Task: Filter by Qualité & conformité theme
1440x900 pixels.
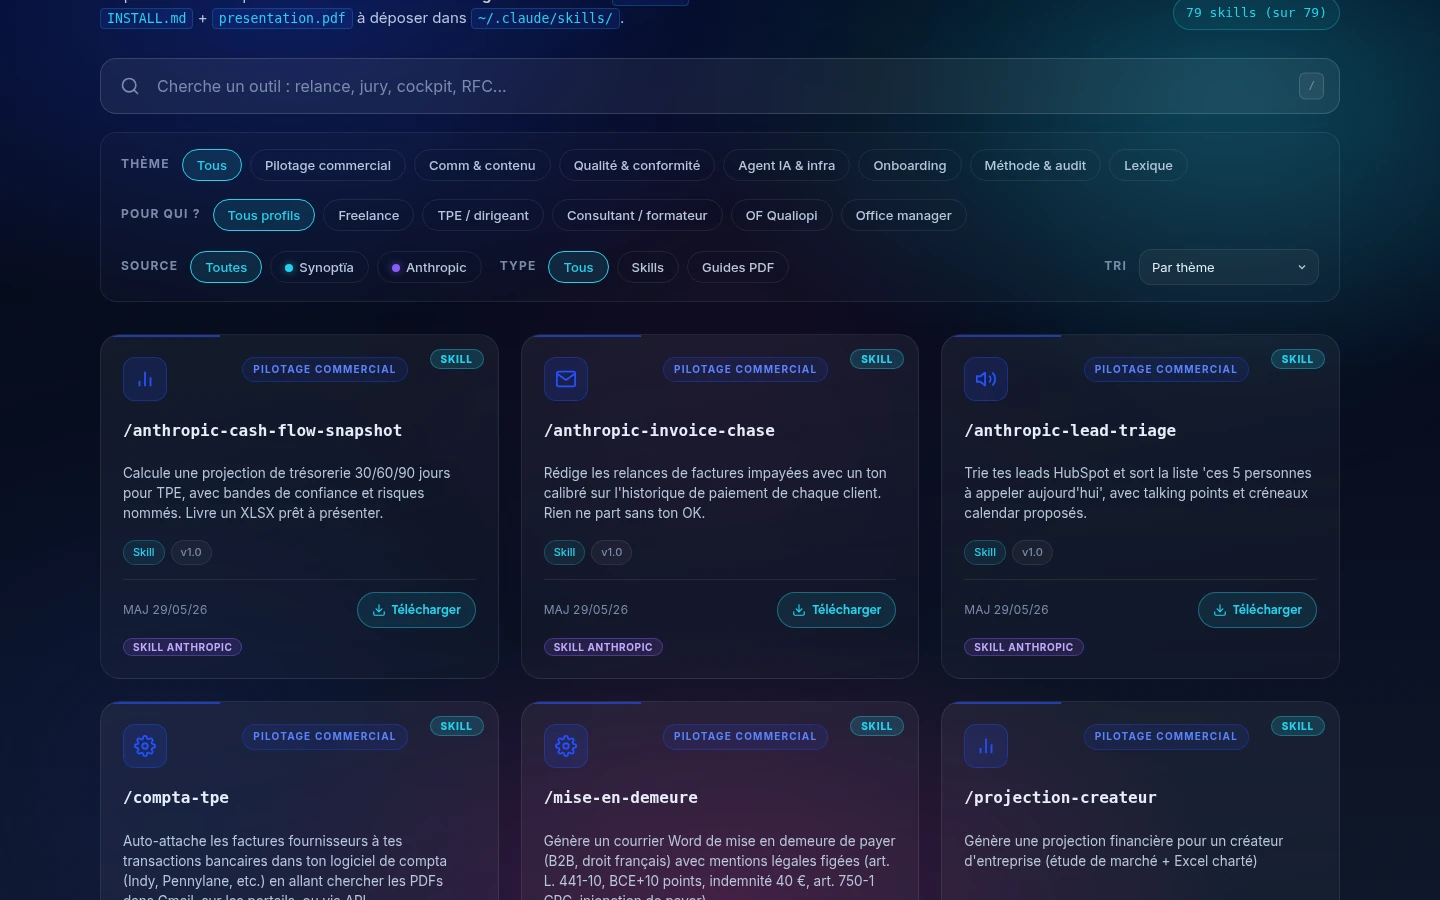Action: (x=637, y=165)
